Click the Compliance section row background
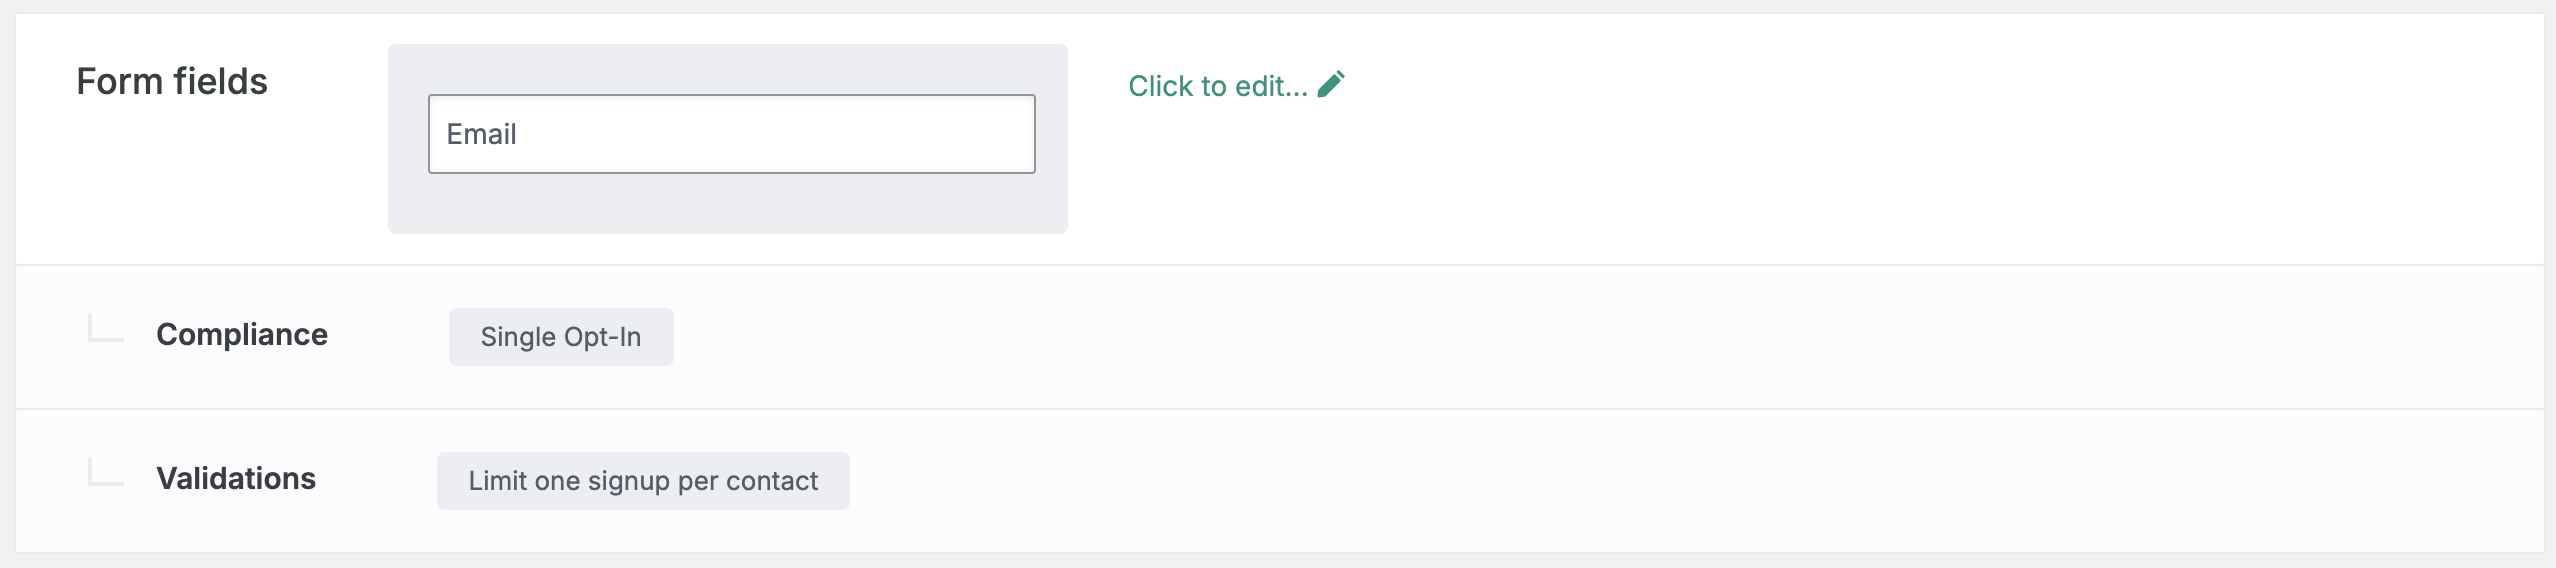The image size is (2556, 568). 1280,337
